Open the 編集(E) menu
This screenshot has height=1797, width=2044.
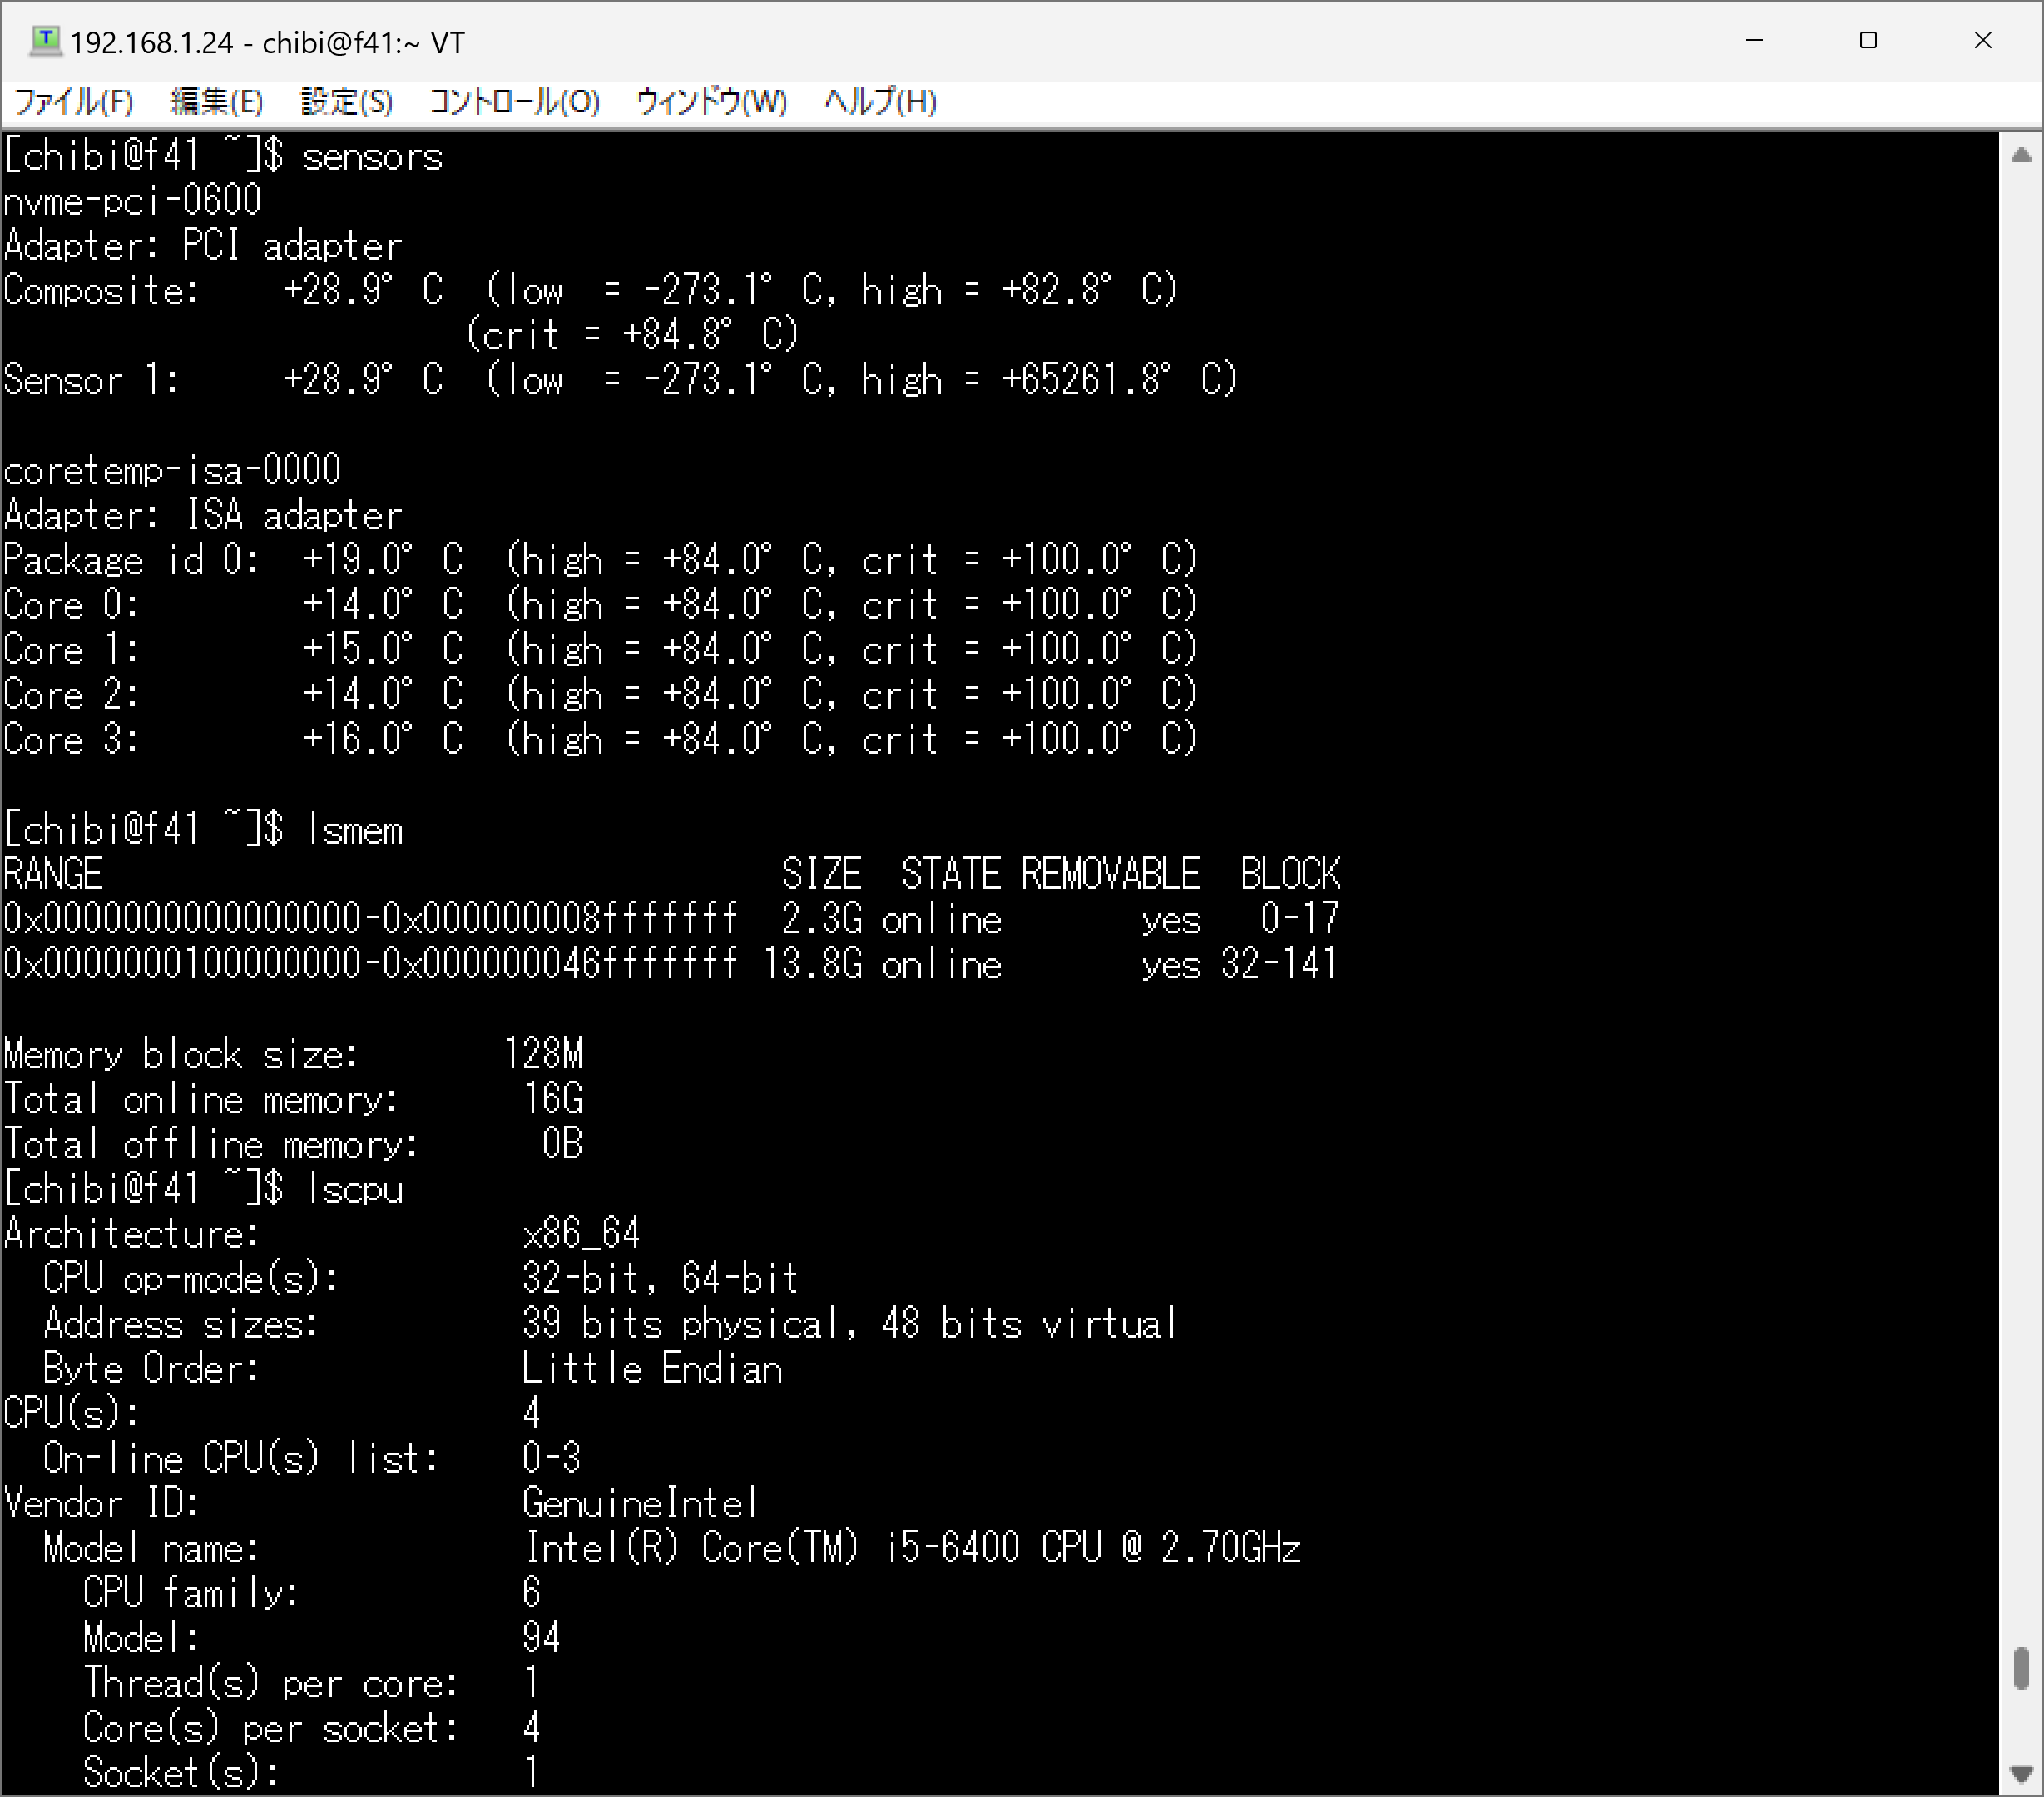tap(216, 102)
